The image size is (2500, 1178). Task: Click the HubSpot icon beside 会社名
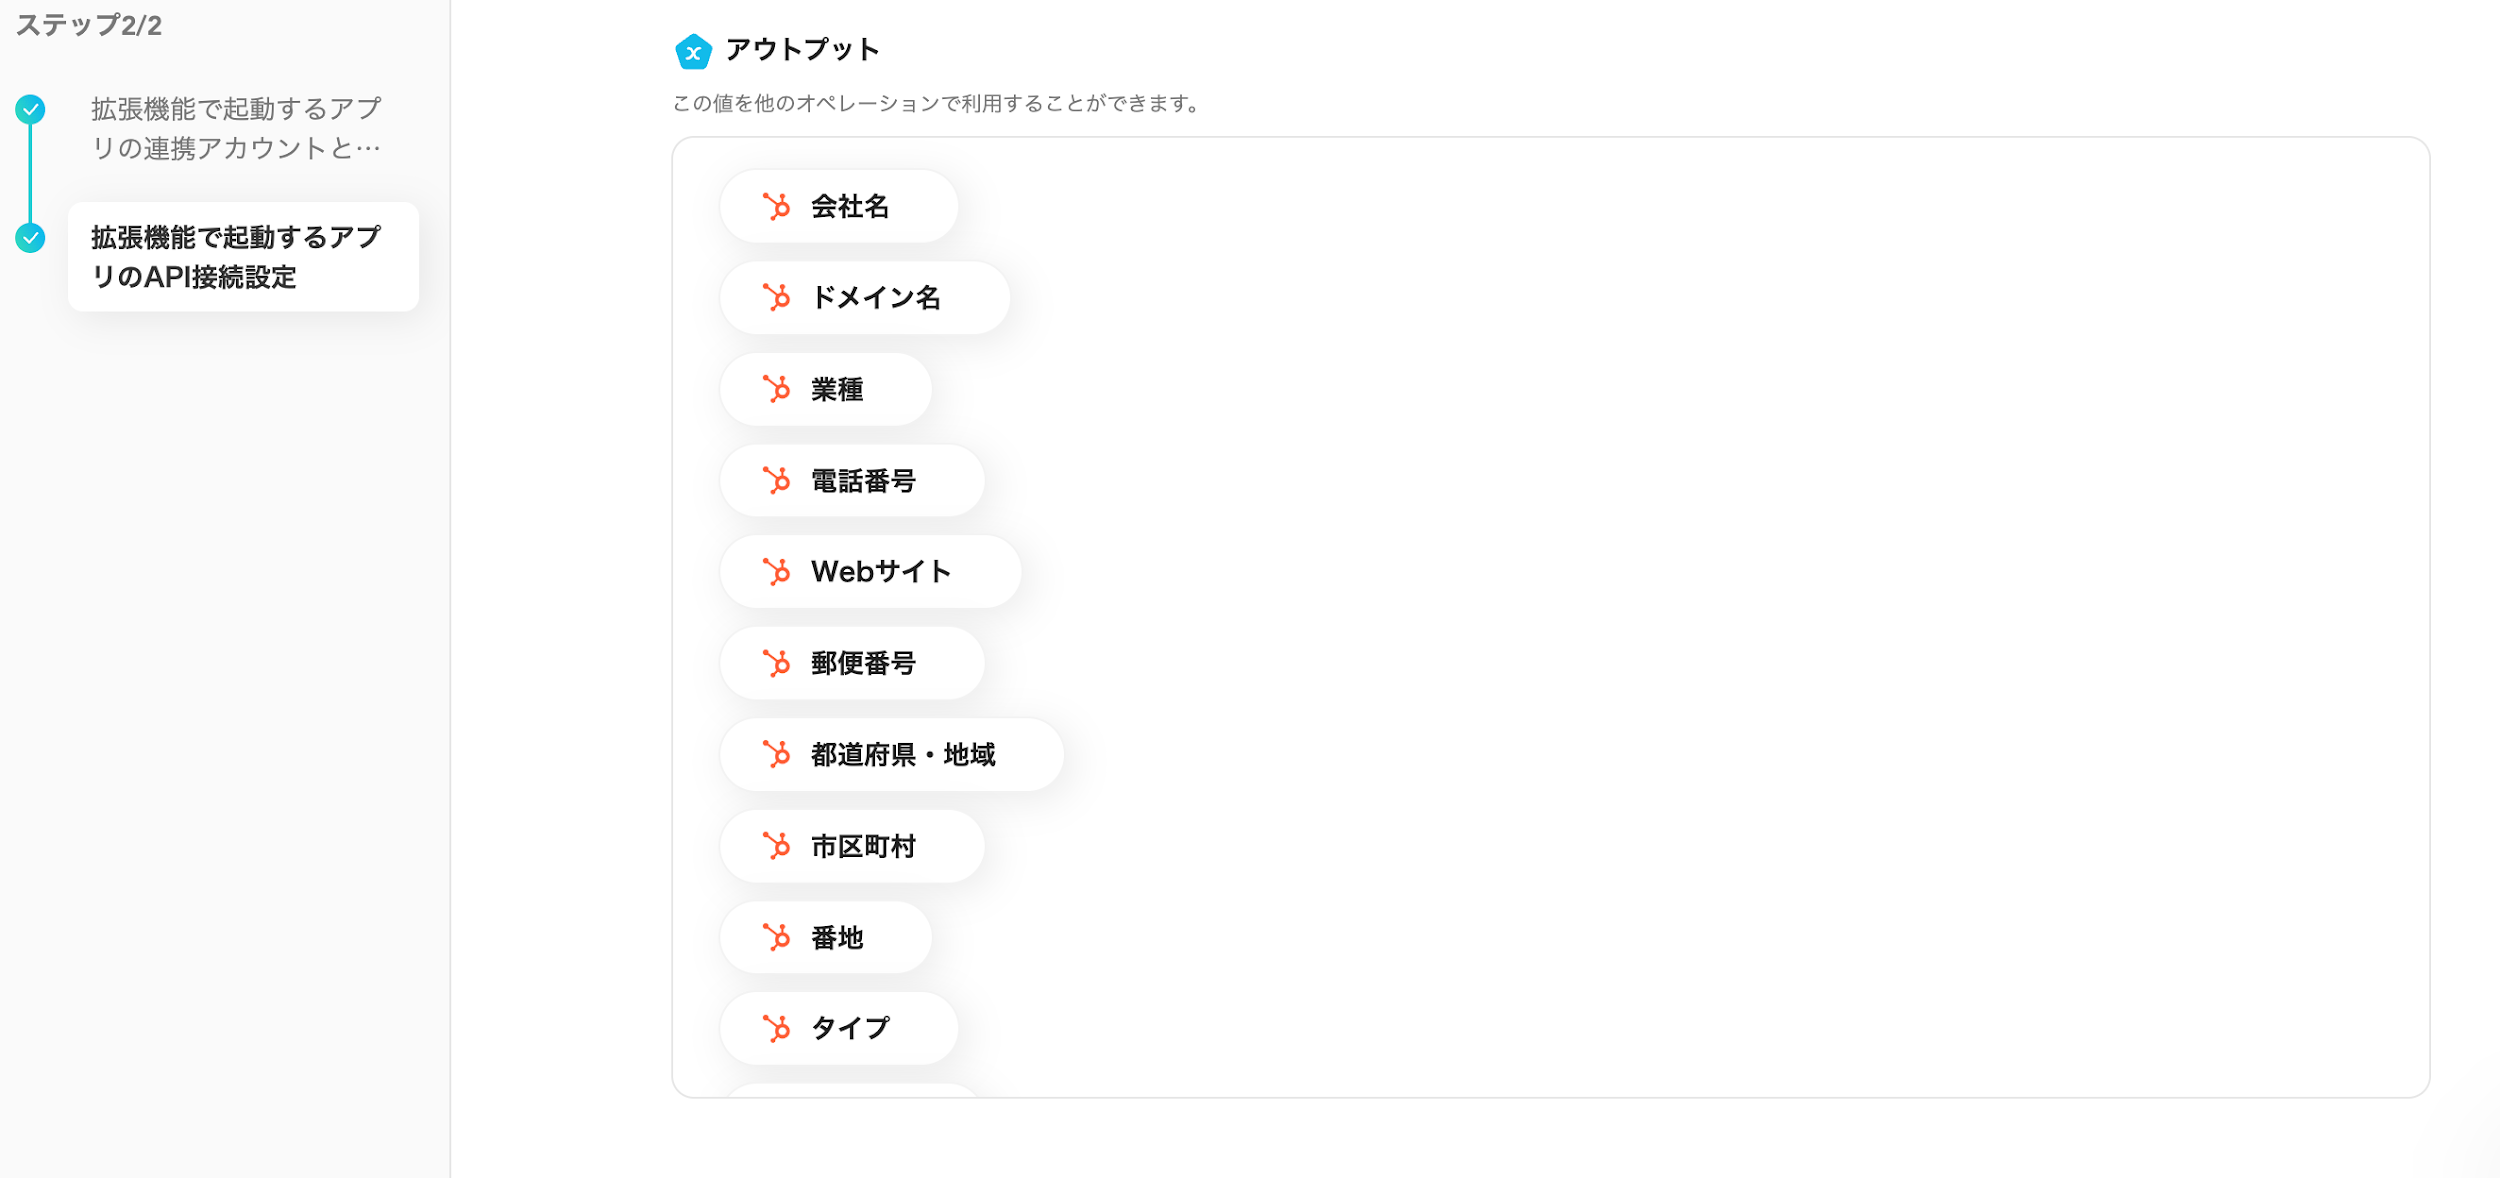pos(776,206)
